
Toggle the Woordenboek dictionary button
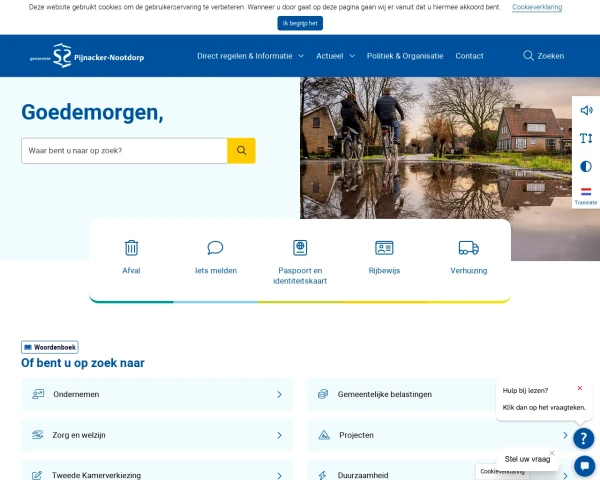pos(50,347)
